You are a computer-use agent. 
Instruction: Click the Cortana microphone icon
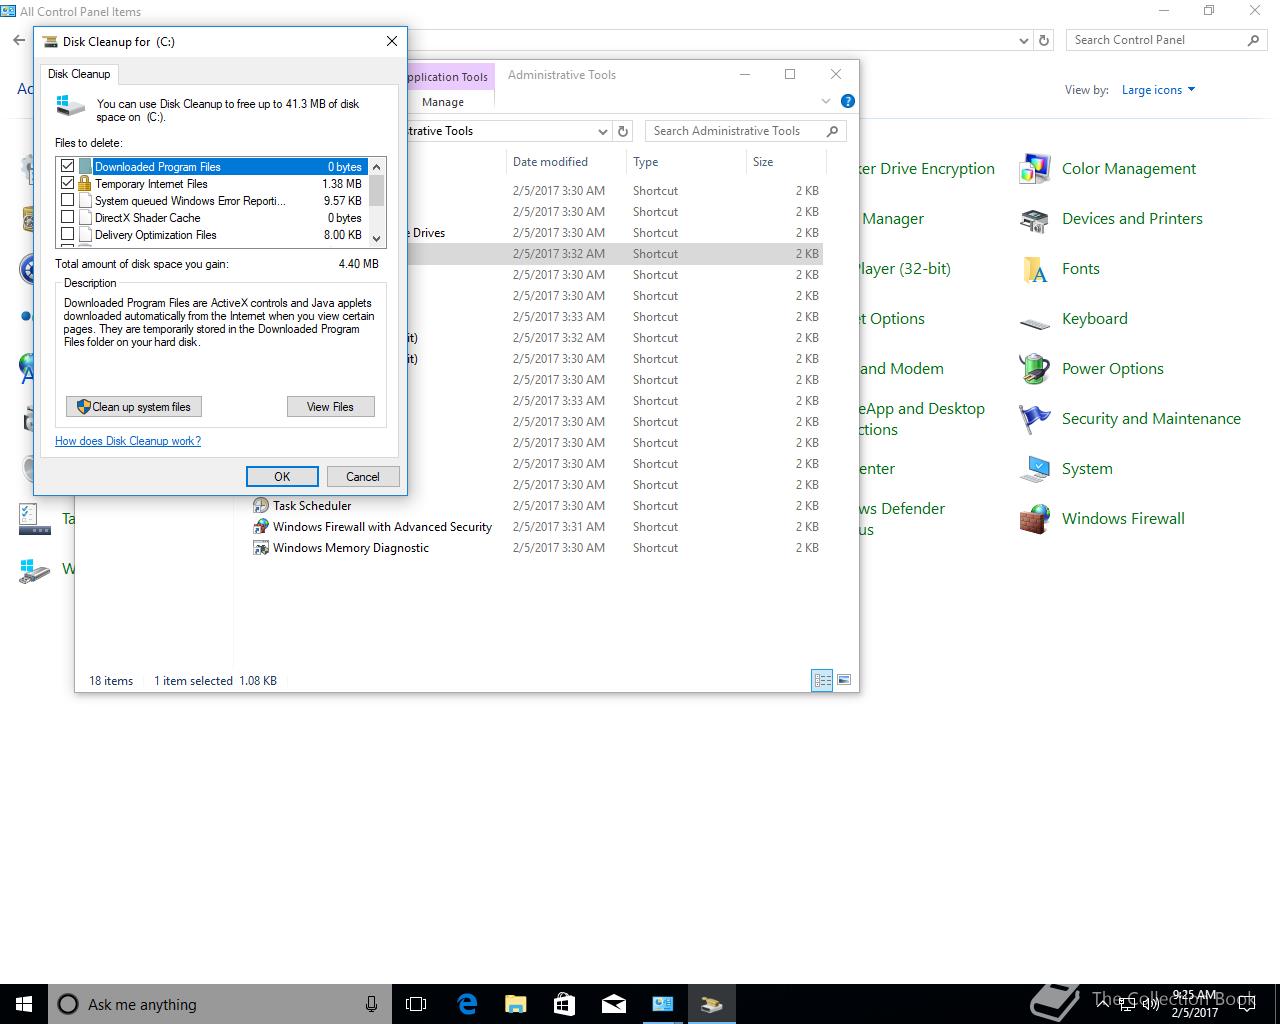(371, 1004)
